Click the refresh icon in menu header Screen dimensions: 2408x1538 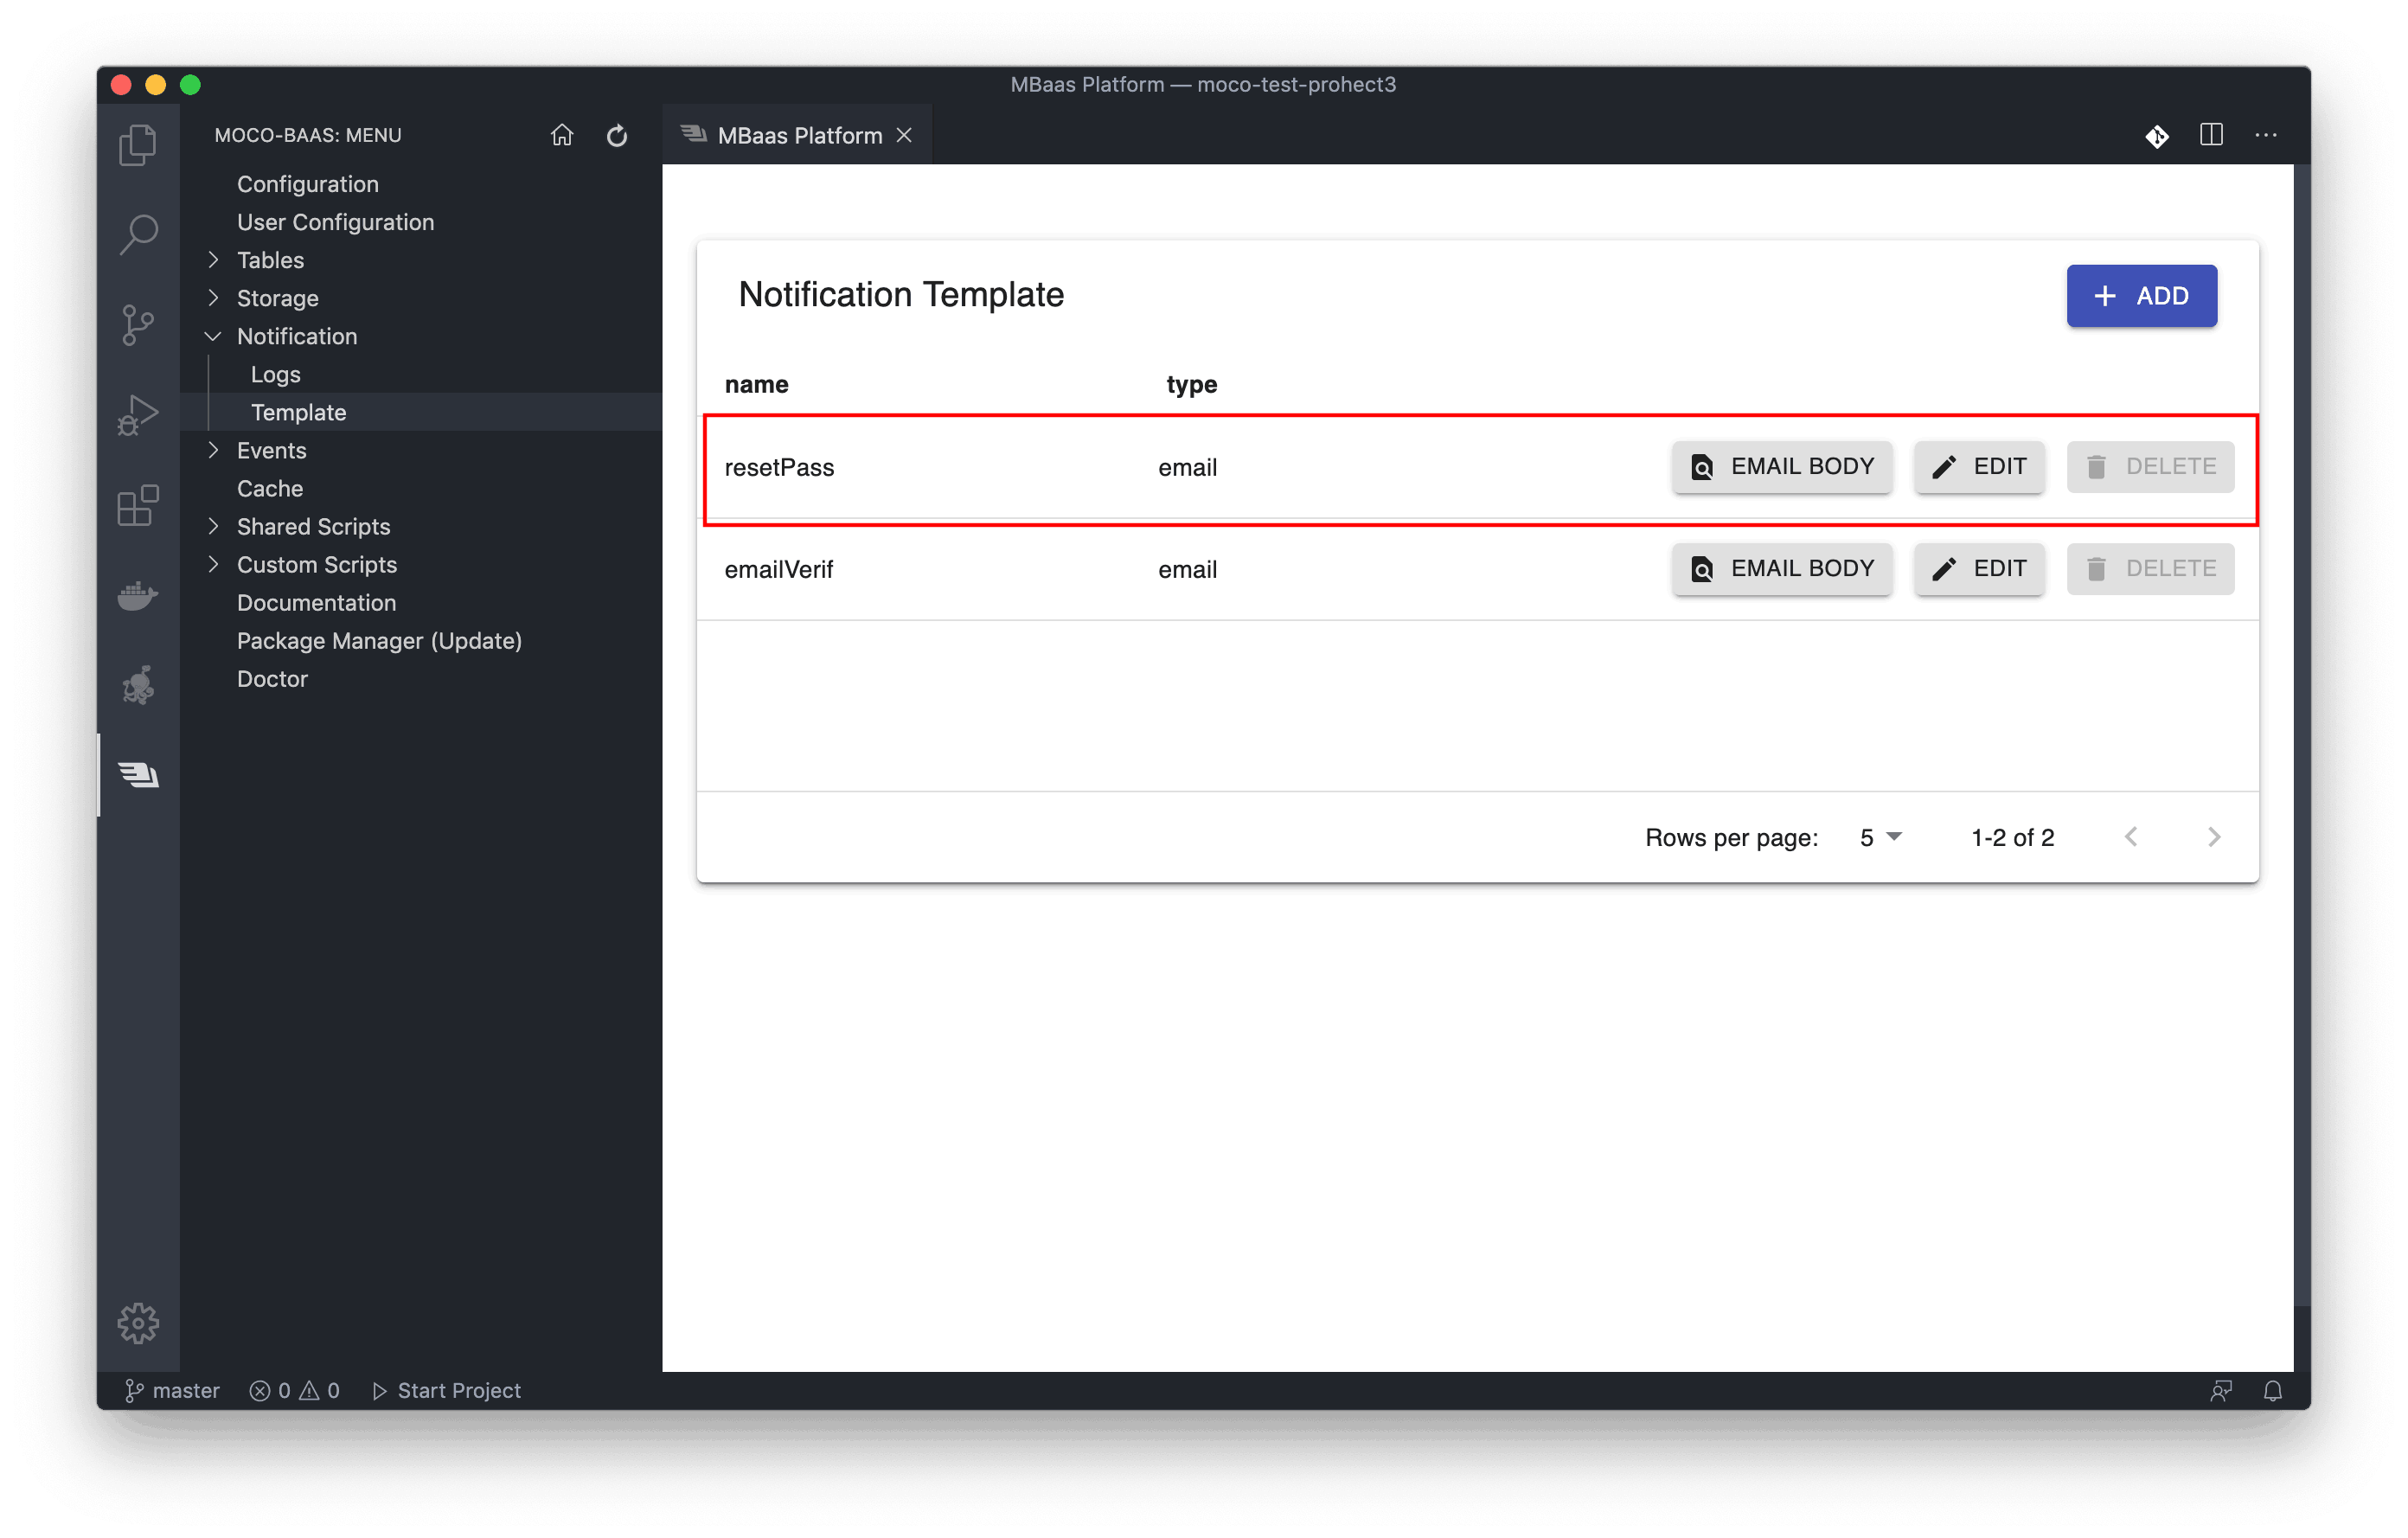pos(617,135)
